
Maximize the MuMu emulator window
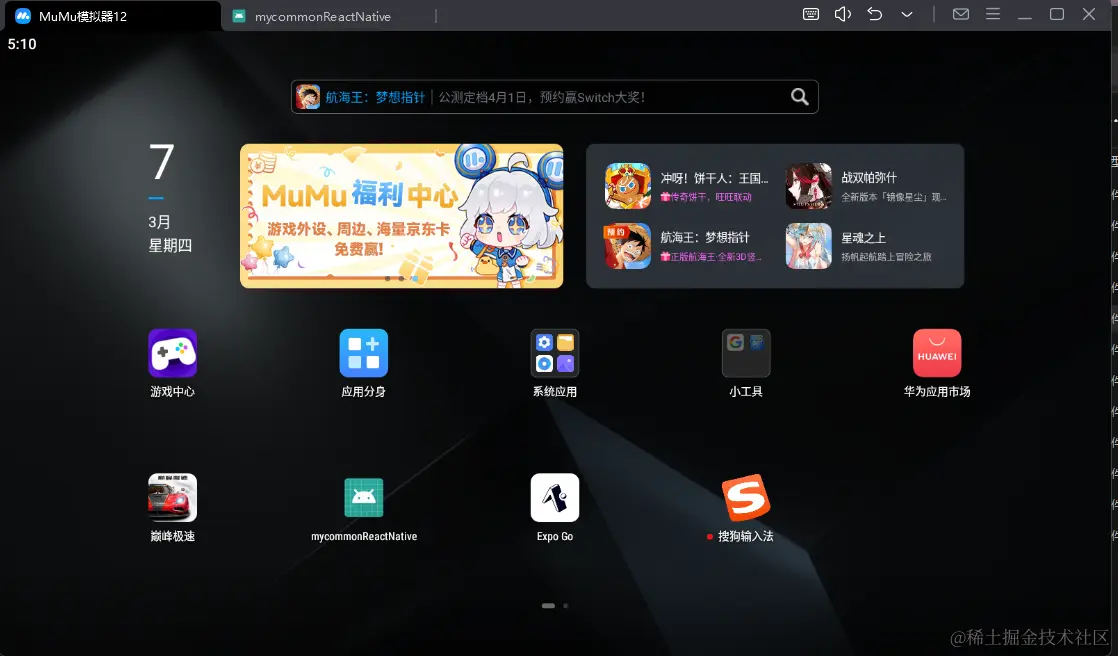(1057, 14)
